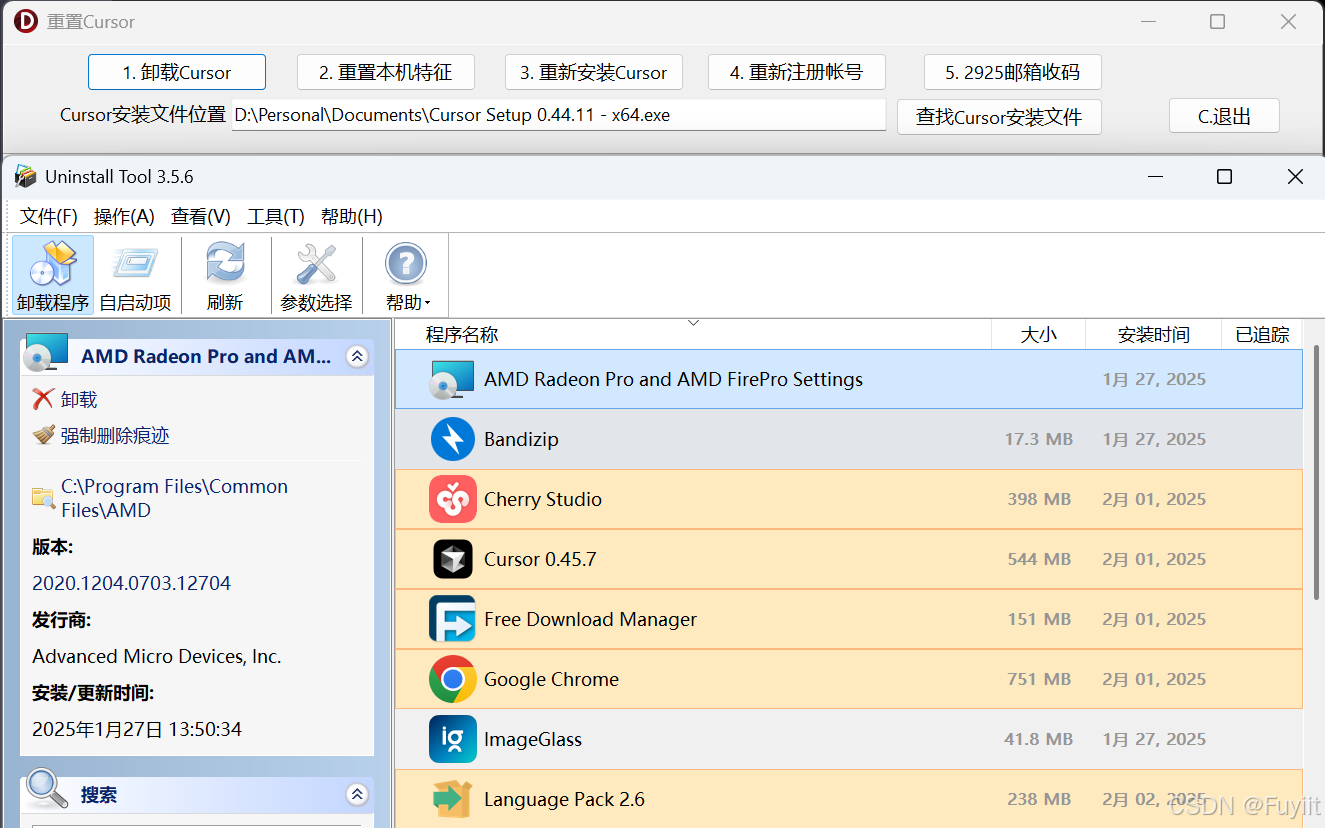The width and height of the screenshot is (1325, 828).
Task: Click the Cursor安装文件位置 path input field
Action: tap(559, 115)
